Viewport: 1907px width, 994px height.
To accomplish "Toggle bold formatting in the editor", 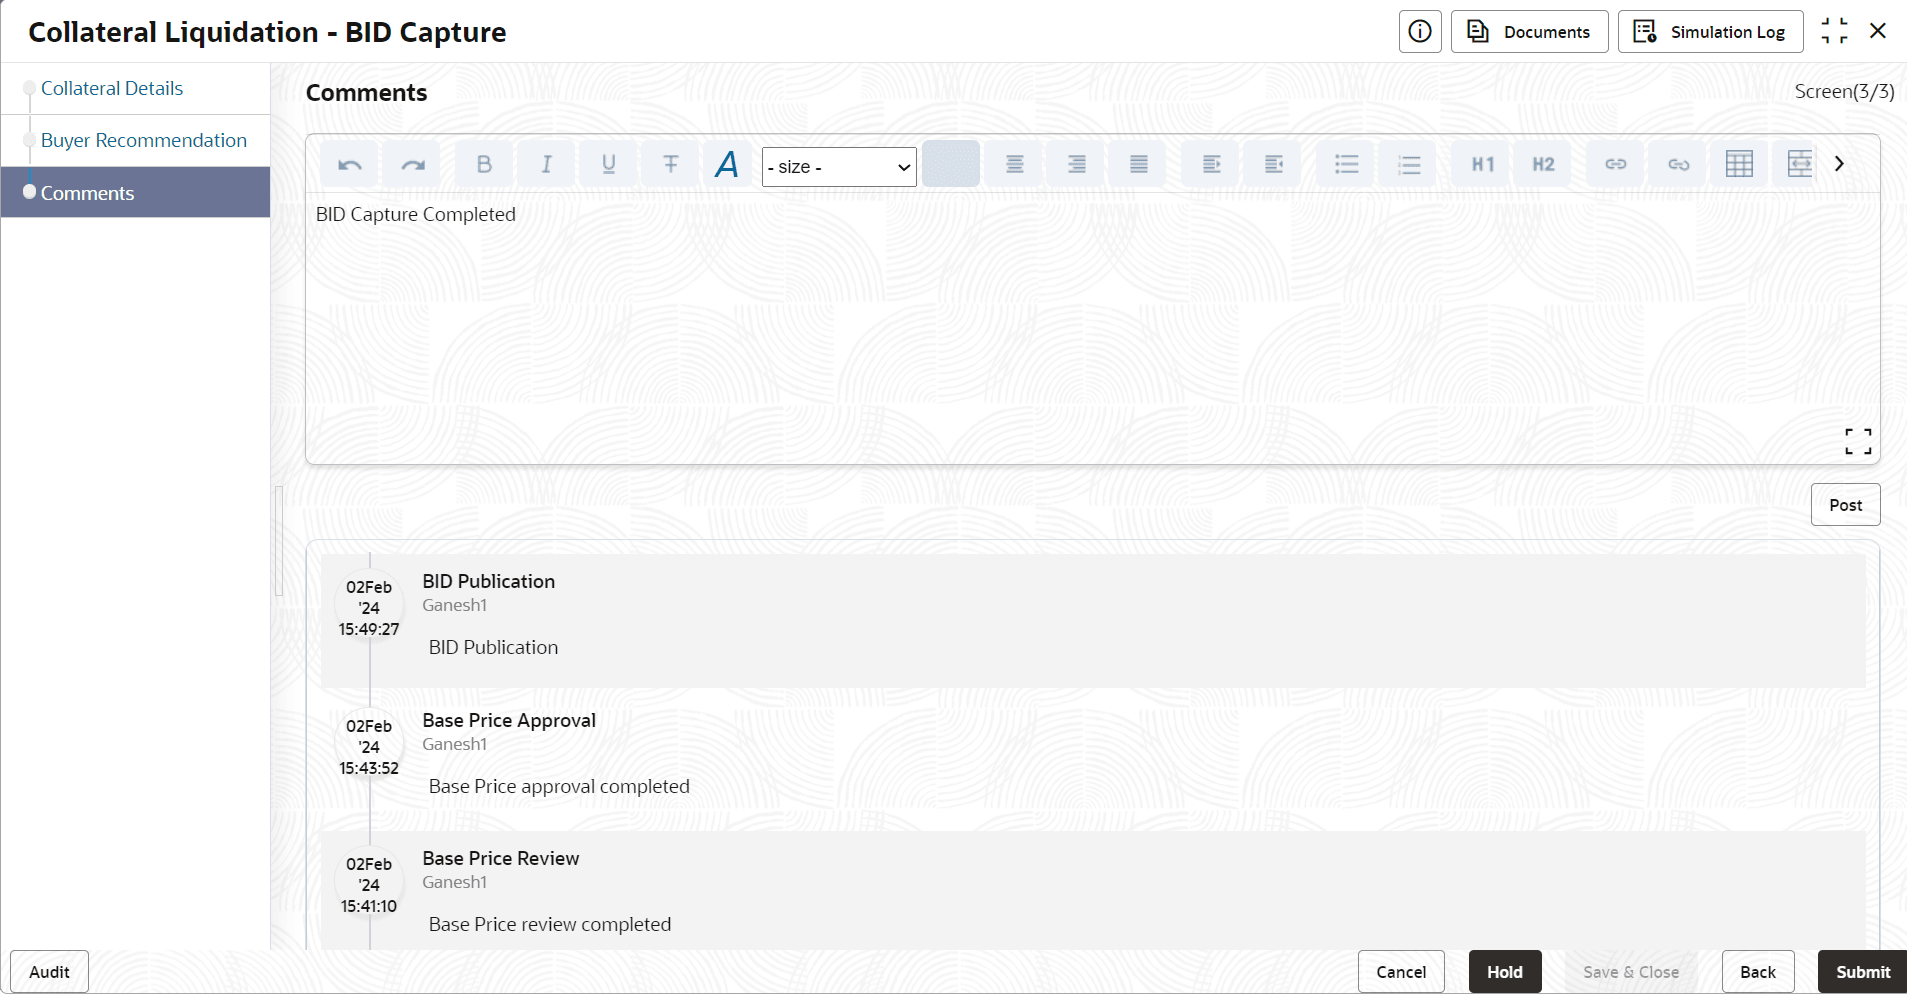I will pyautogui.click(x=484, y=165).
